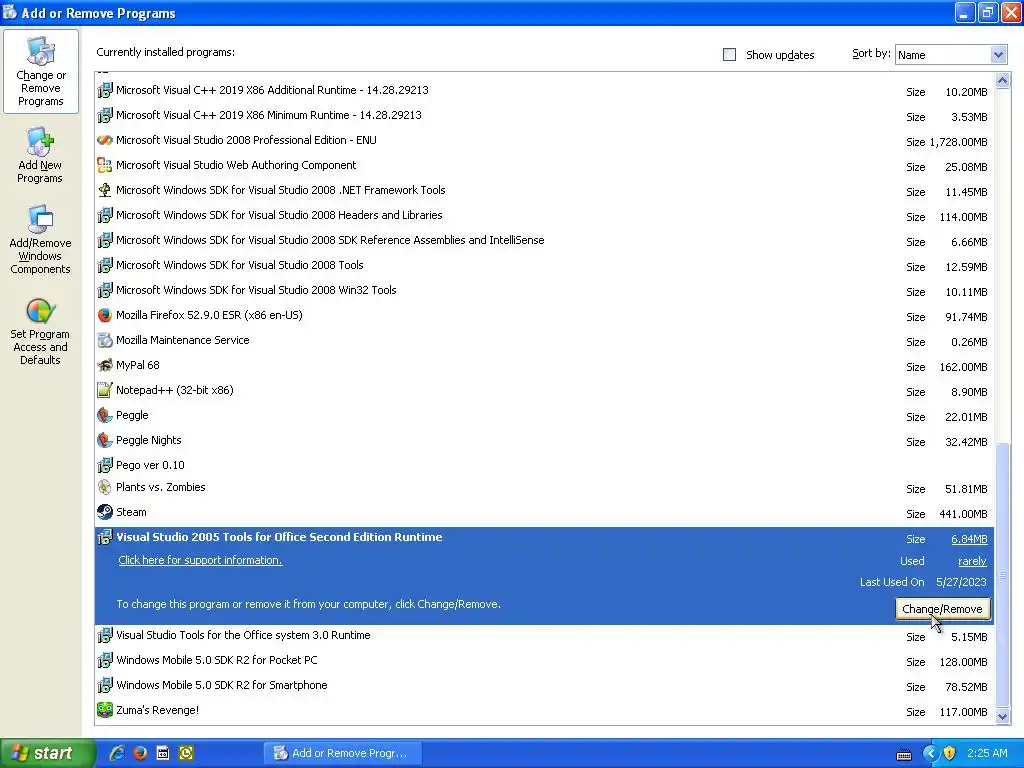
Task: Open Add/Remove Windows Components sidebar icon
Action: point(40,239)
